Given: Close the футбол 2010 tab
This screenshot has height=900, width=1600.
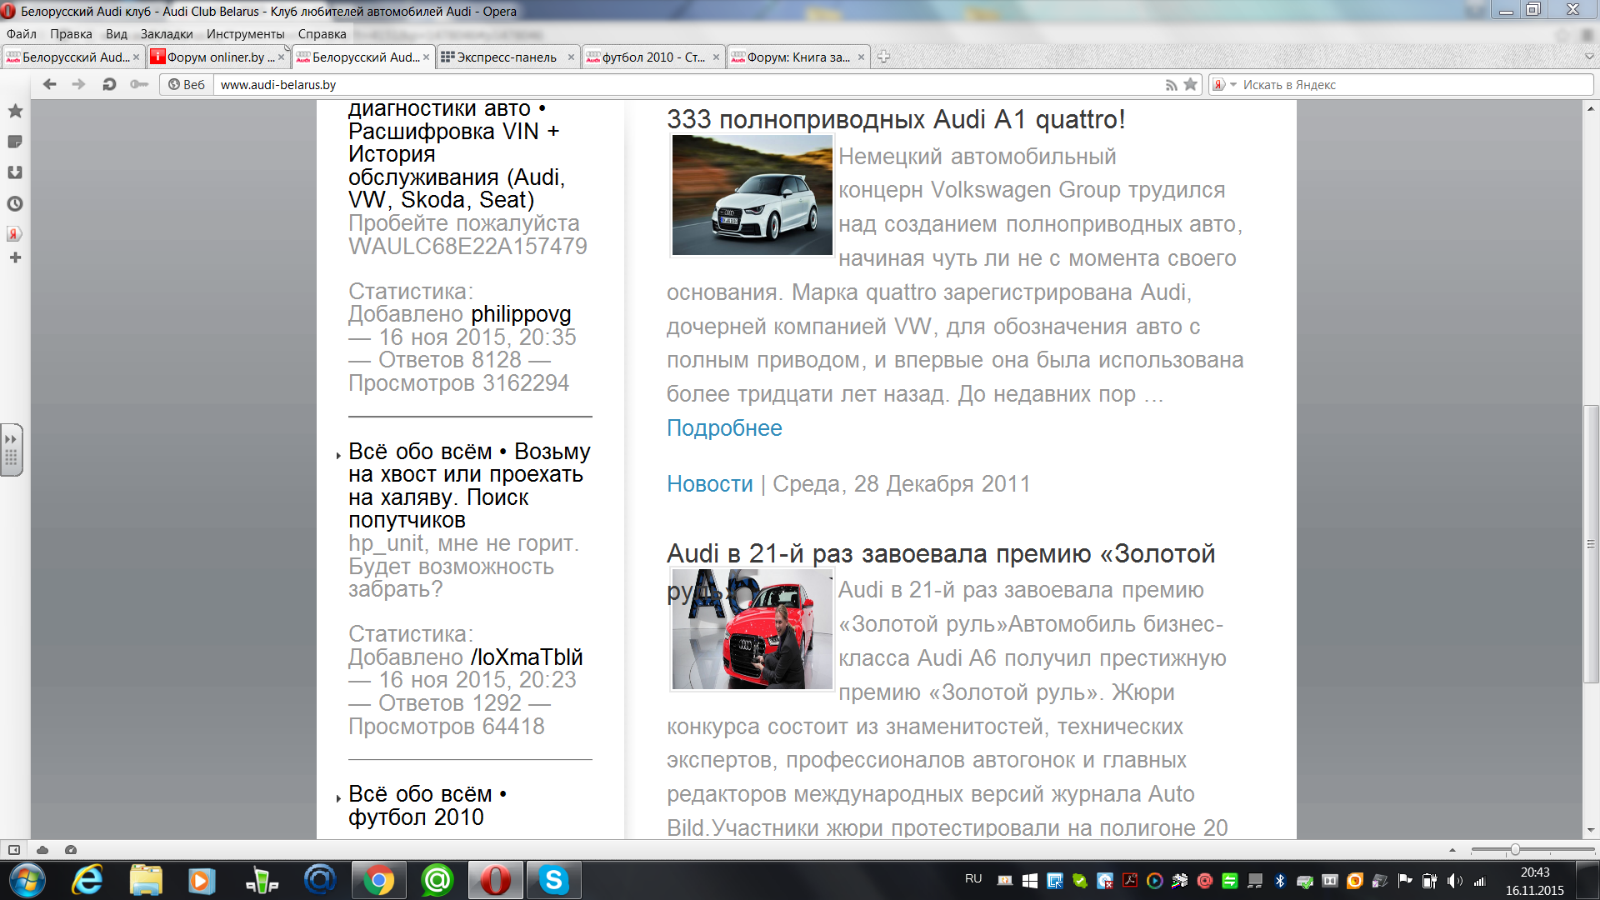Looking at the screenshot, I should coord(716,57).
